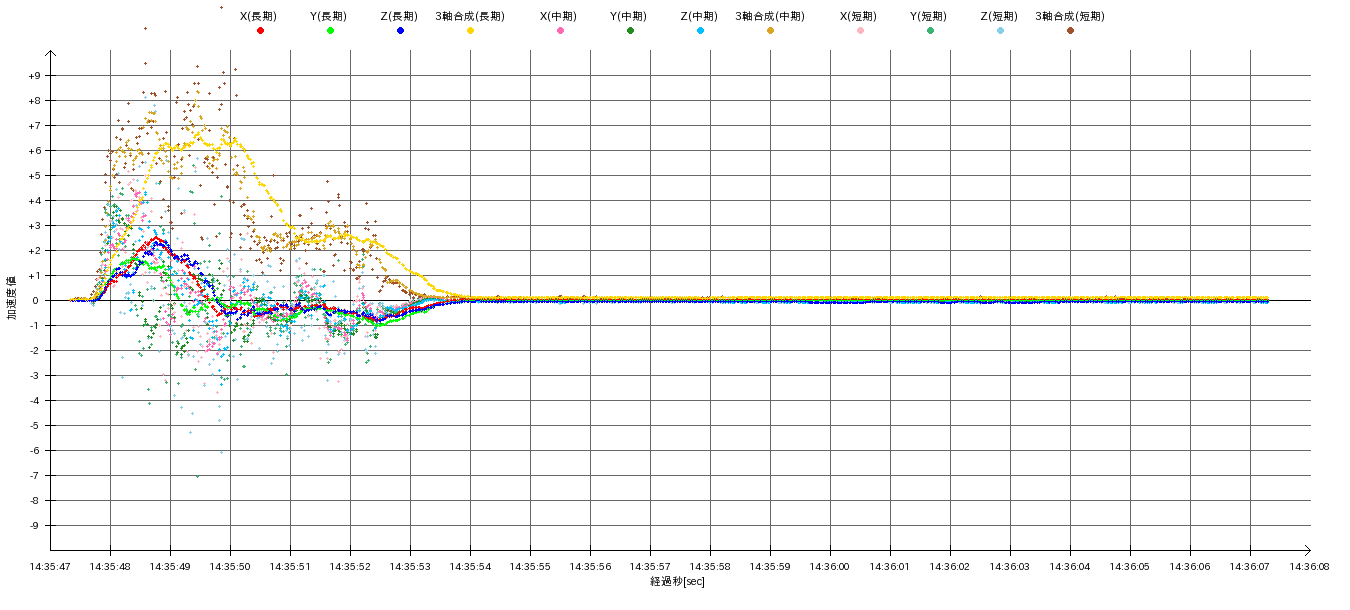Click the 加速度値 y-axis title

click(x=13, y=297)
